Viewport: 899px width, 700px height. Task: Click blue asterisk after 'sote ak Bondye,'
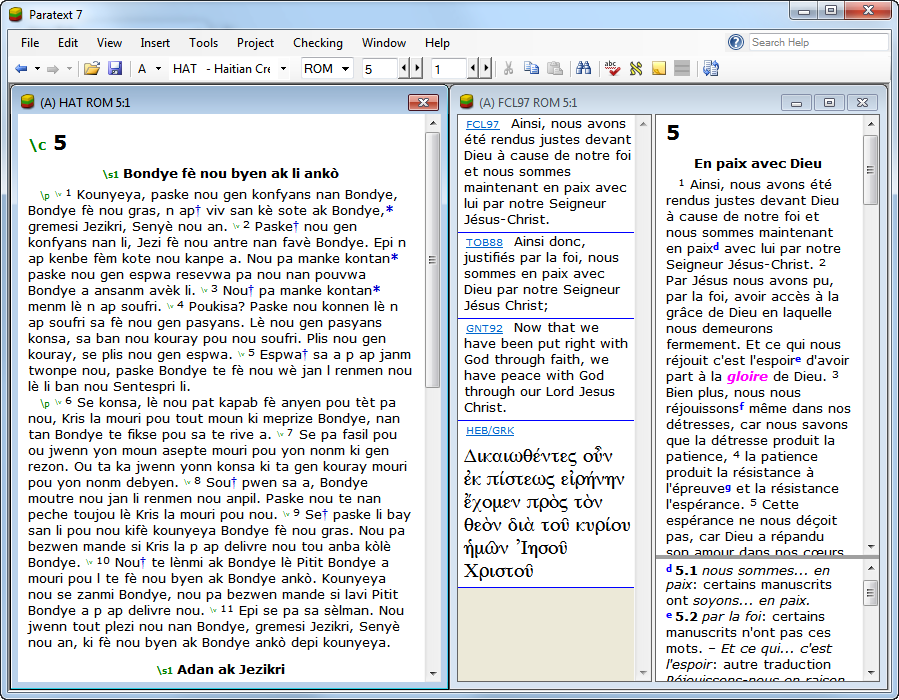(x=390, y=210)
